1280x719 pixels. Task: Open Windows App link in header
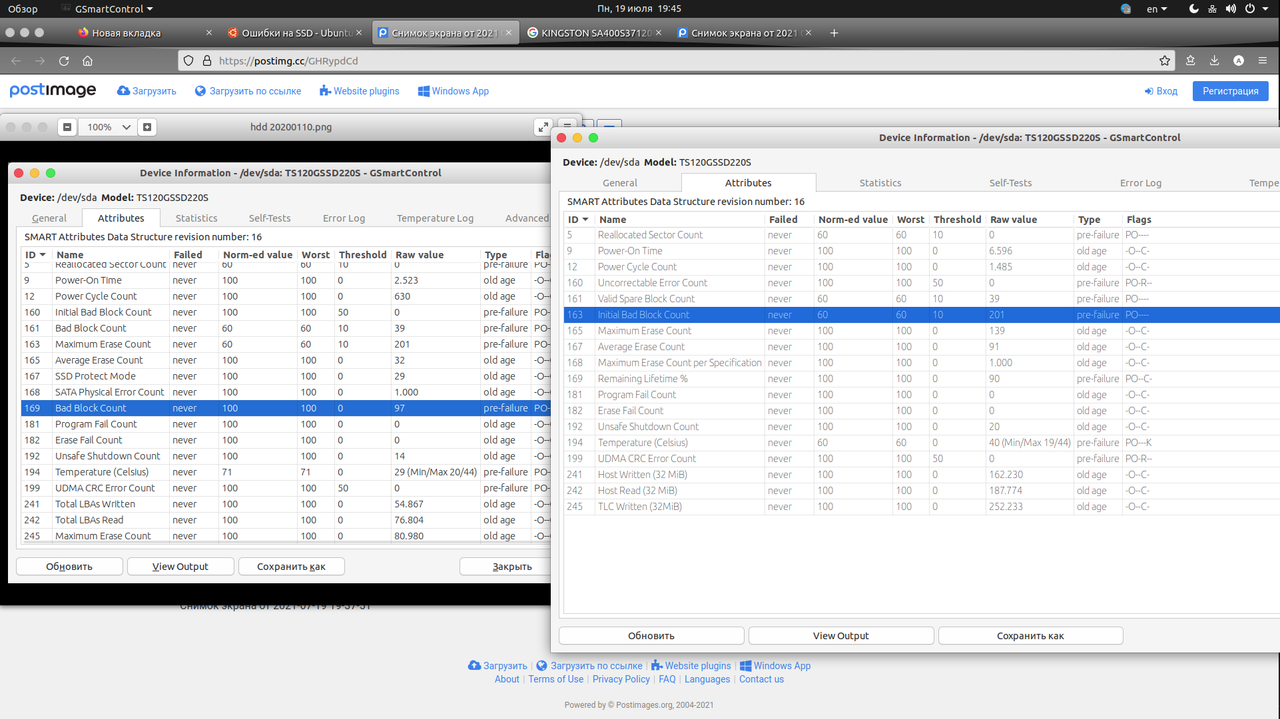453,91
